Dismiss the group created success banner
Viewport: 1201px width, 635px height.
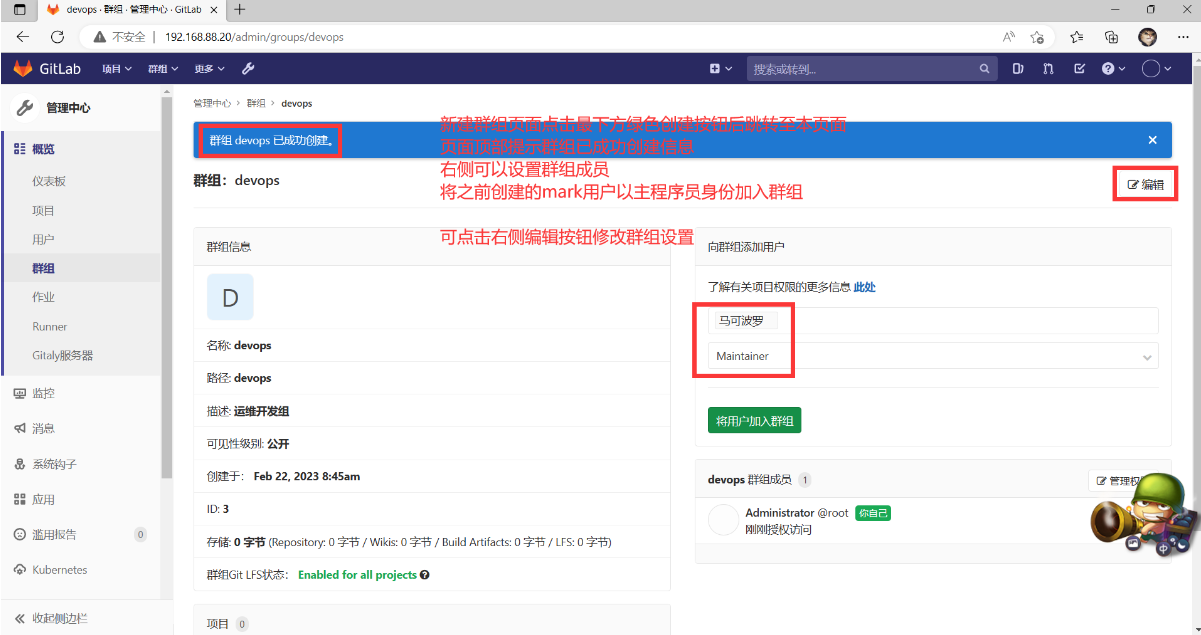coord(1152,140)
